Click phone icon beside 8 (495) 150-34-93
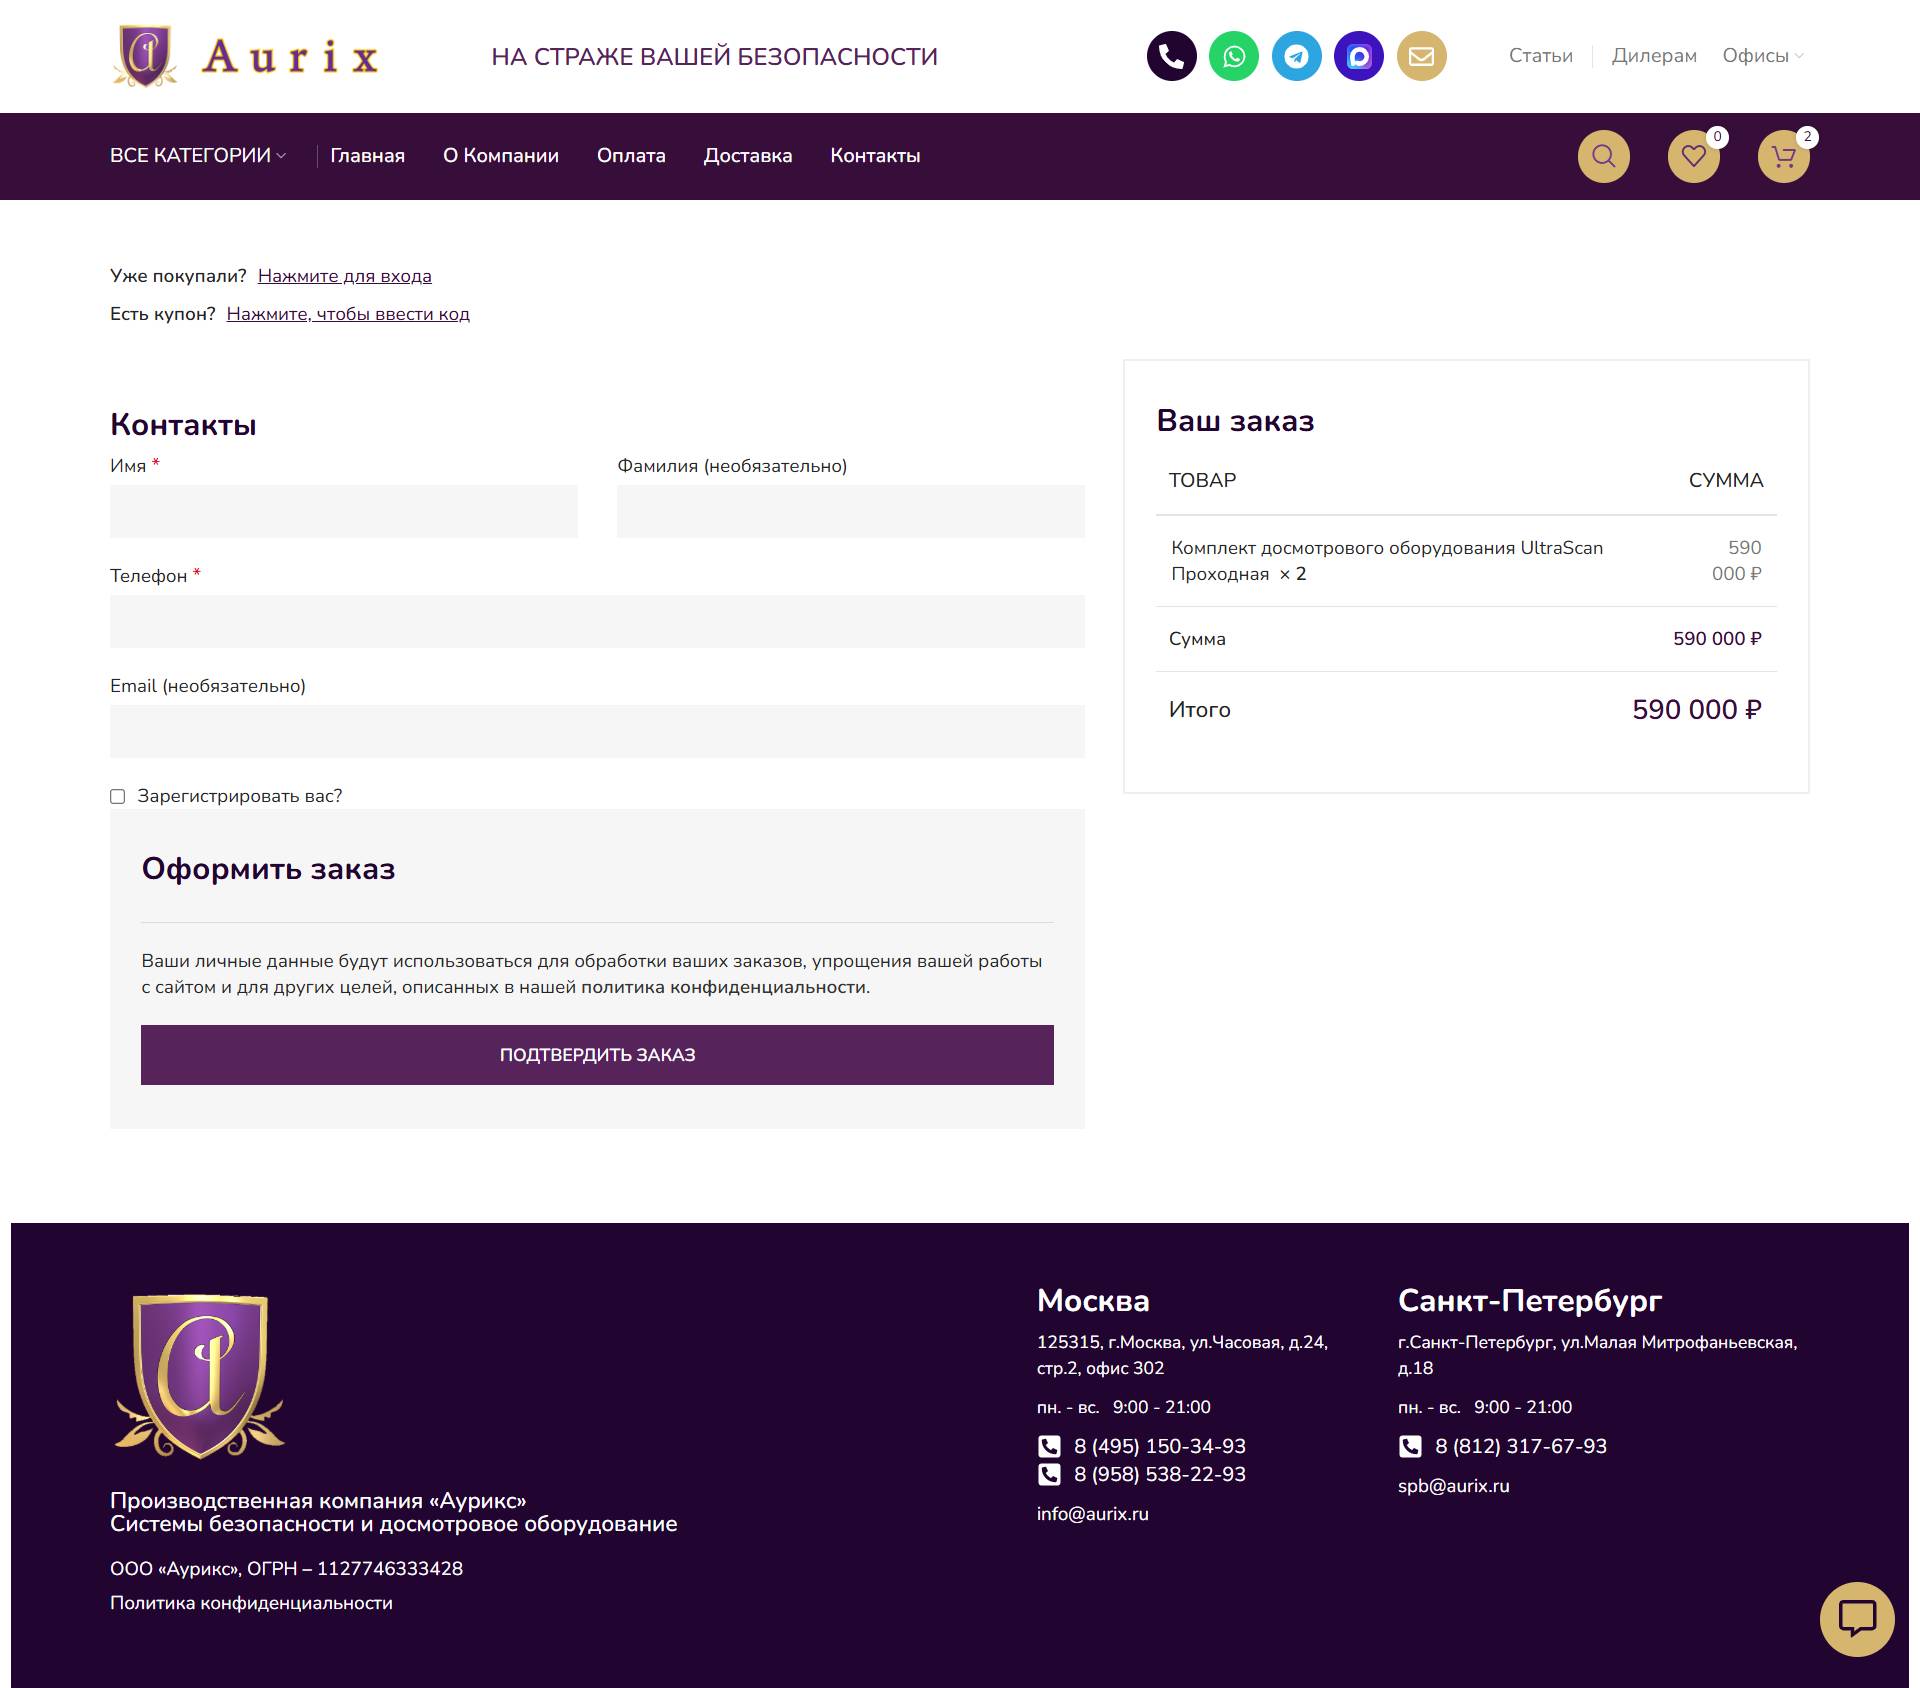Viewport: 1920px width, 1688px height. tap(1049, 1446)
